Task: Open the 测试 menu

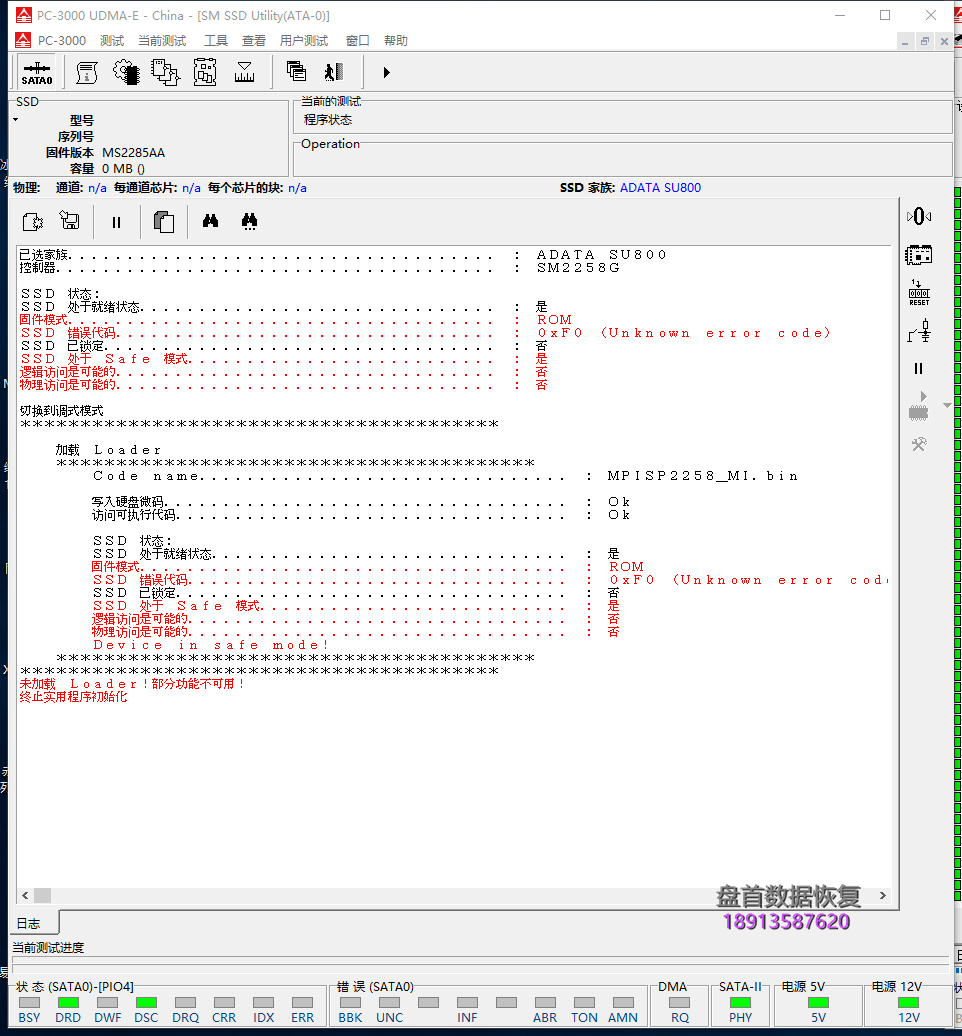Action: 112,41
